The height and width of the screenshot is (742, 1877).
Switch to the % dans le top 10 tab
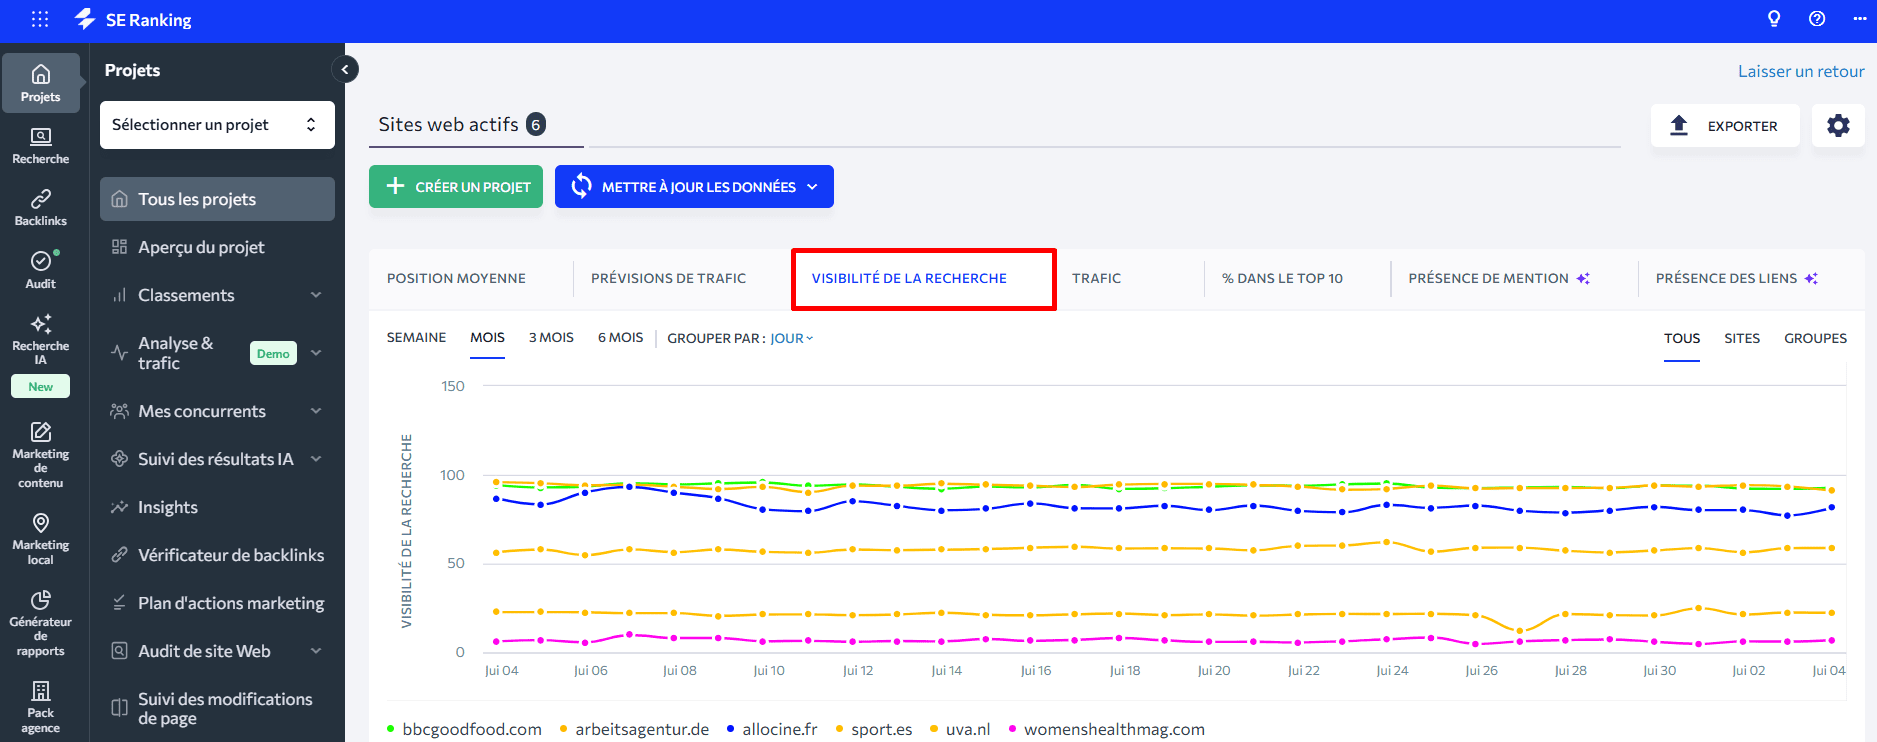(x=1282, y=278)
